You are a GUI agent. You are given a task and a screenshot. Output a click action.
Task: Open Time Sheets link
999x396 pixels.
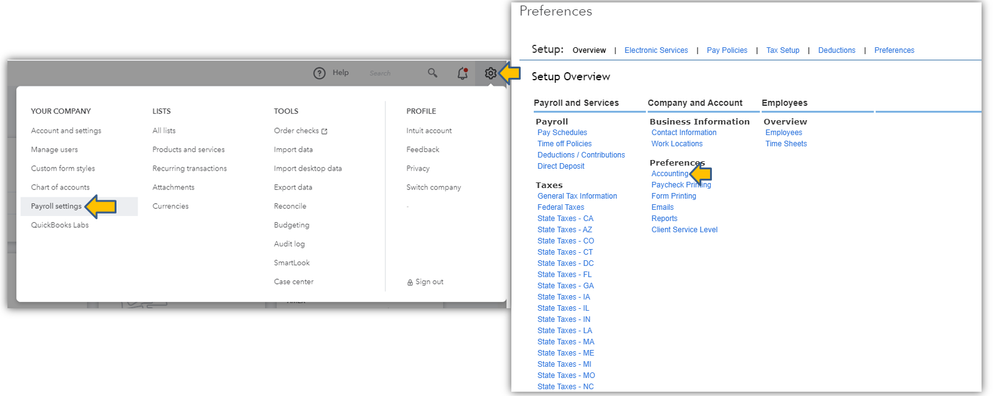[786, 144]
